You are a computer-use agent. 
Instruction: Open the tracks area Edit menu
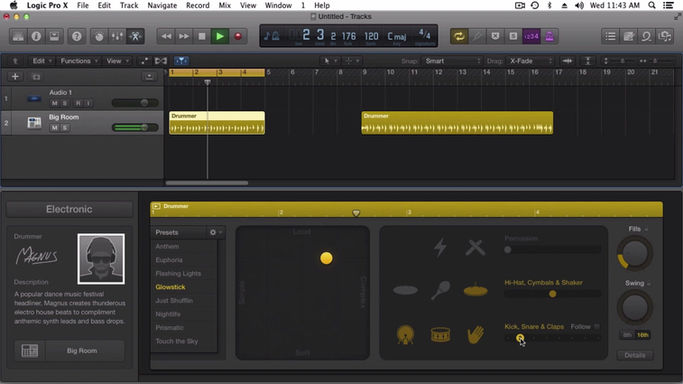[x=41, y=61]
